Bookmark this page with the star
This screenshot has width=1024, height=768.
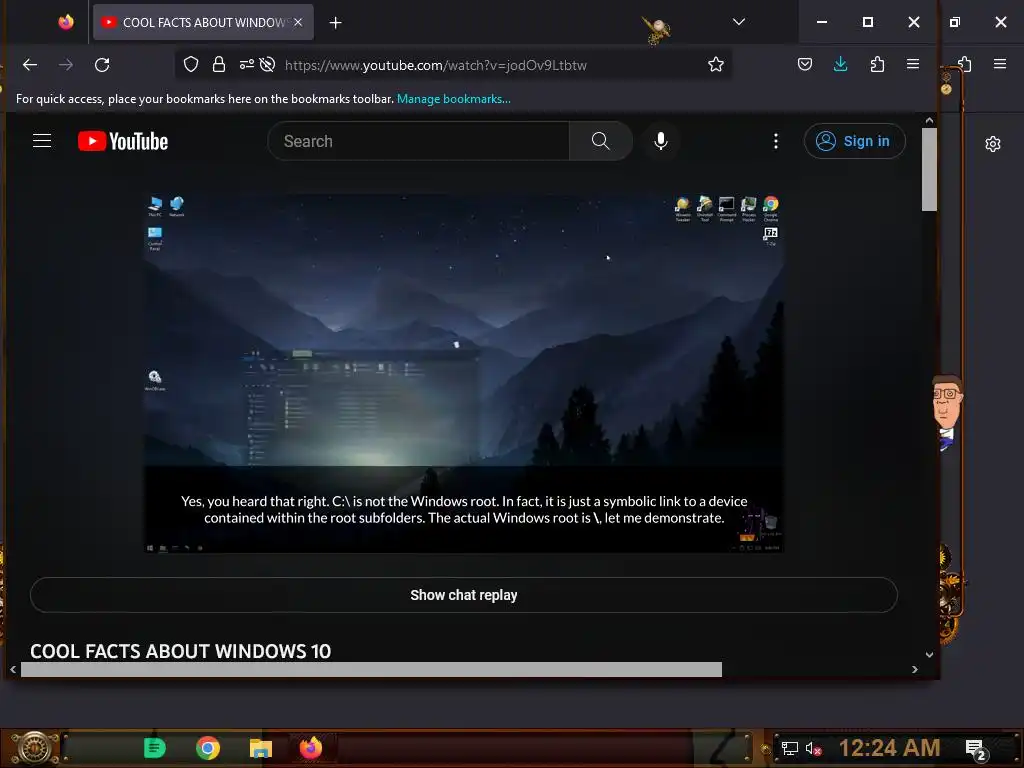click(716, 65)
